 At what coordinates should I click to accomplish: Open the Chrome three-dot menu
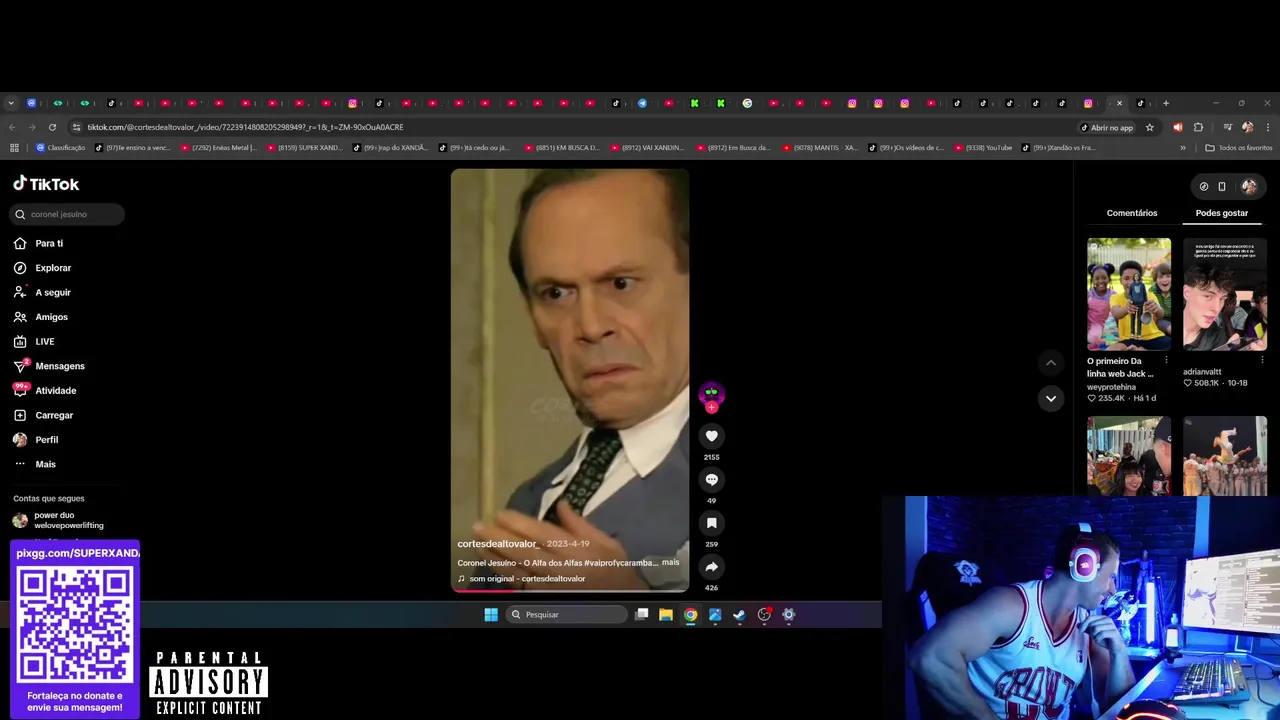(x=1268, y=127)
